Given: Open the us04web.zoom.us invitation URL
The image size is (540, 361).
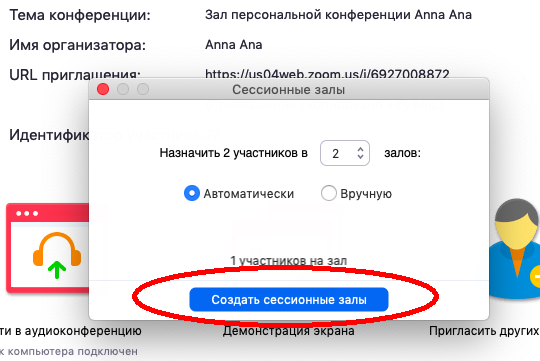Looking at the screenshot, I should (x=327, y=74).
